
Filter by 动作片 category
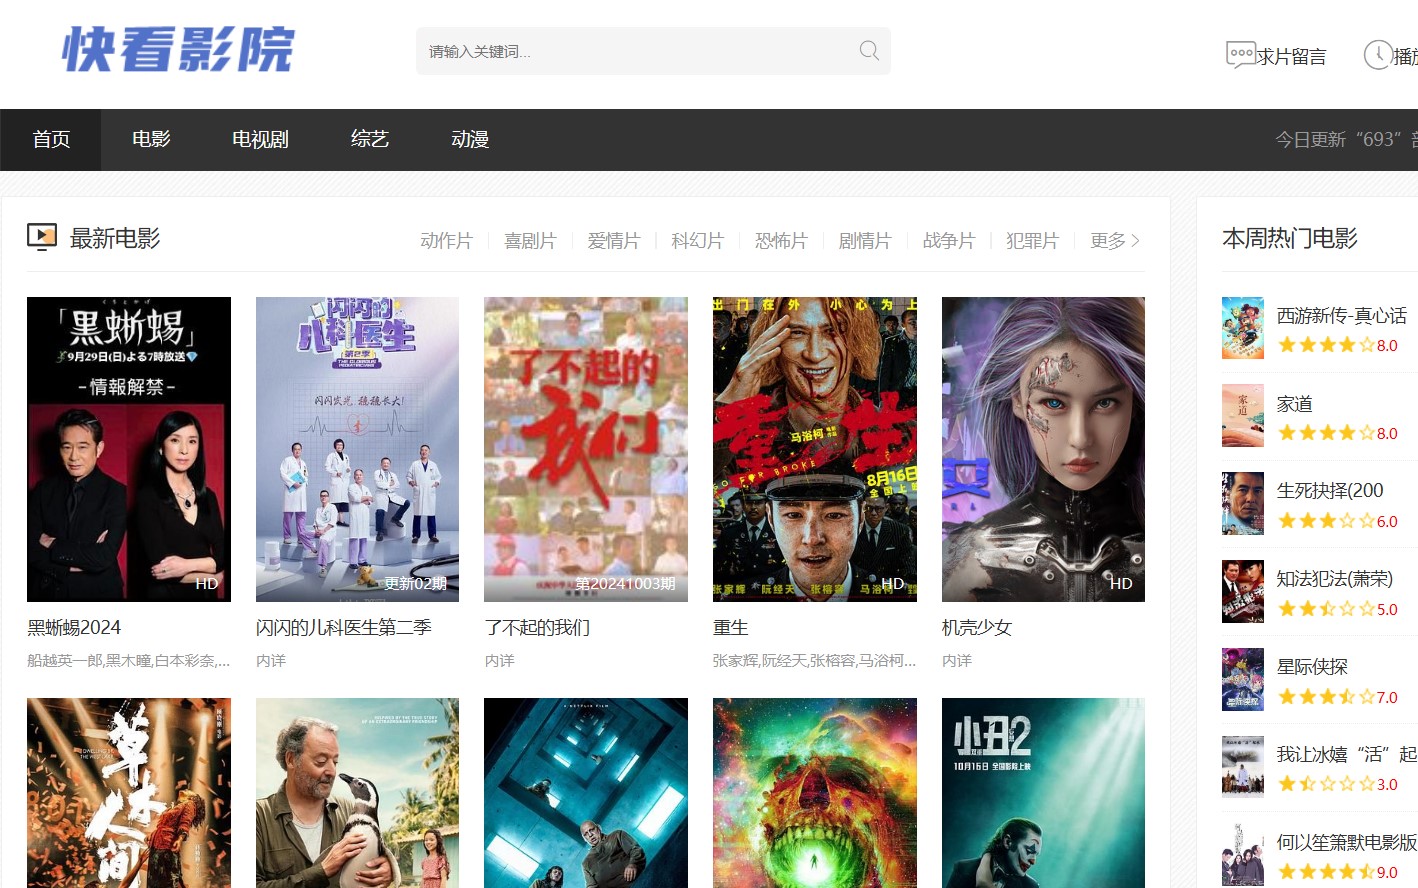(x=446, y=240)
